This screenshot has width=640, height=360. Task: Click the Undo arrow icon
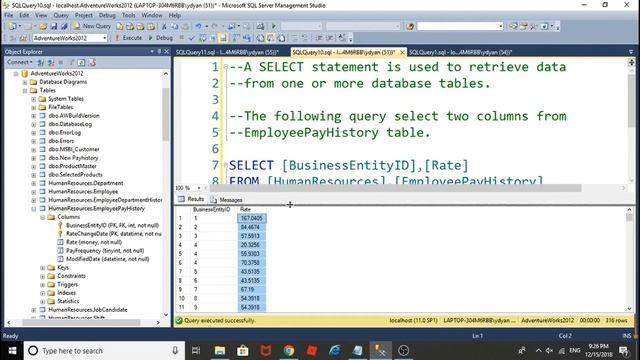click(x=198, y=26)
